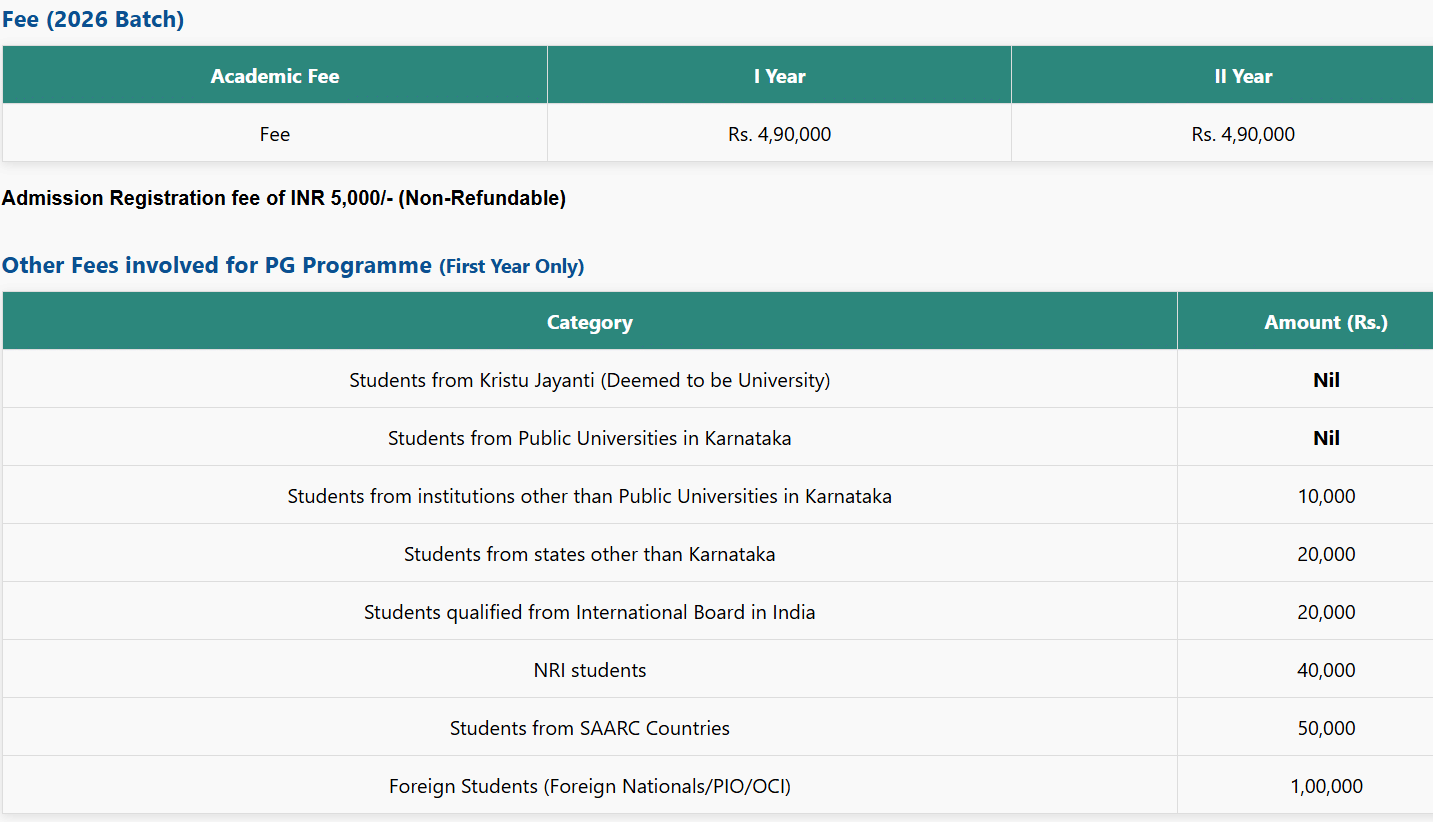Image resolution: width=1433 pixels, height=822 pixels.
Task: Select the Rs. 4,90,000 fee under II Year
Action: point(1243,134)
